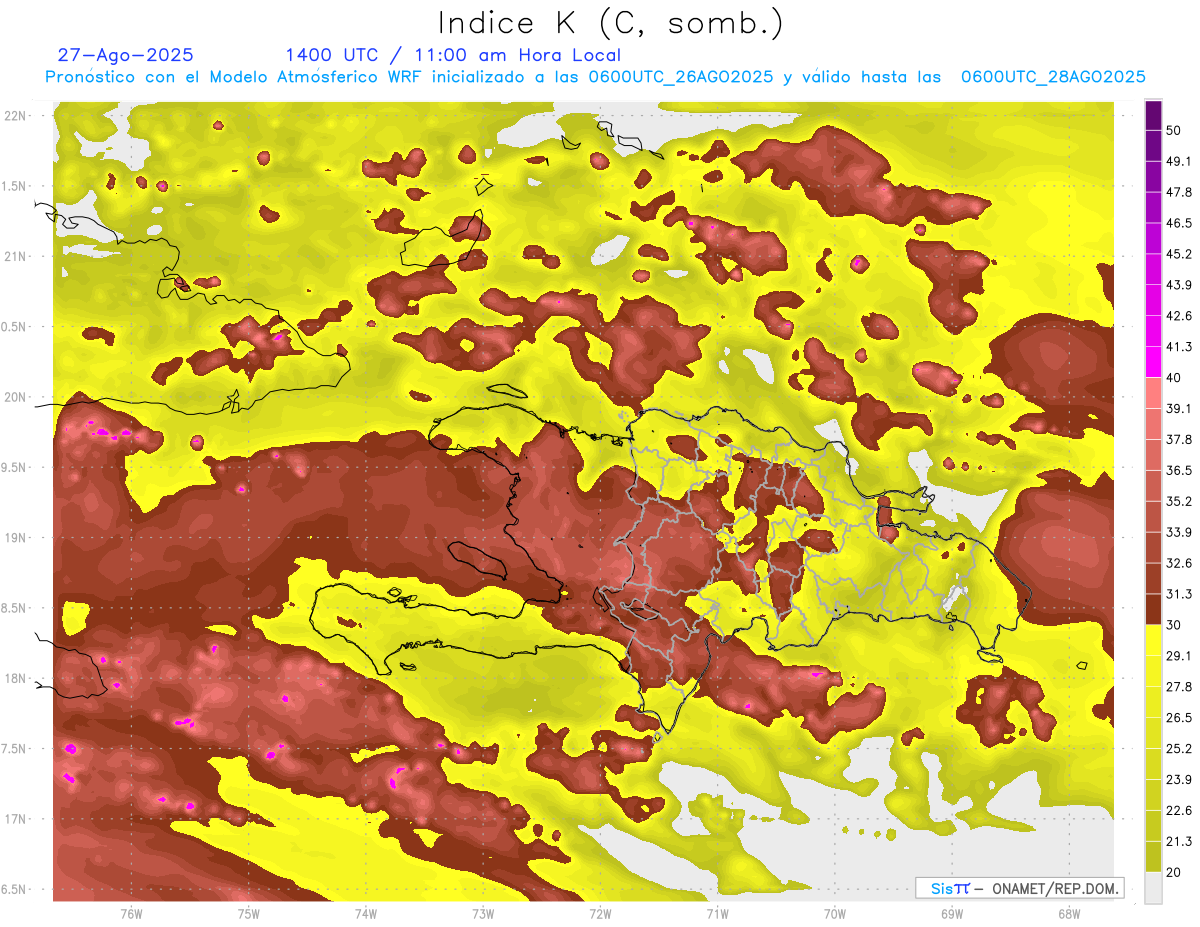Click the dark brown color bar segment between 30 and 31.3
Image resolution: width=1200 pixels, height=927 pixels.
coord(1153,609)
